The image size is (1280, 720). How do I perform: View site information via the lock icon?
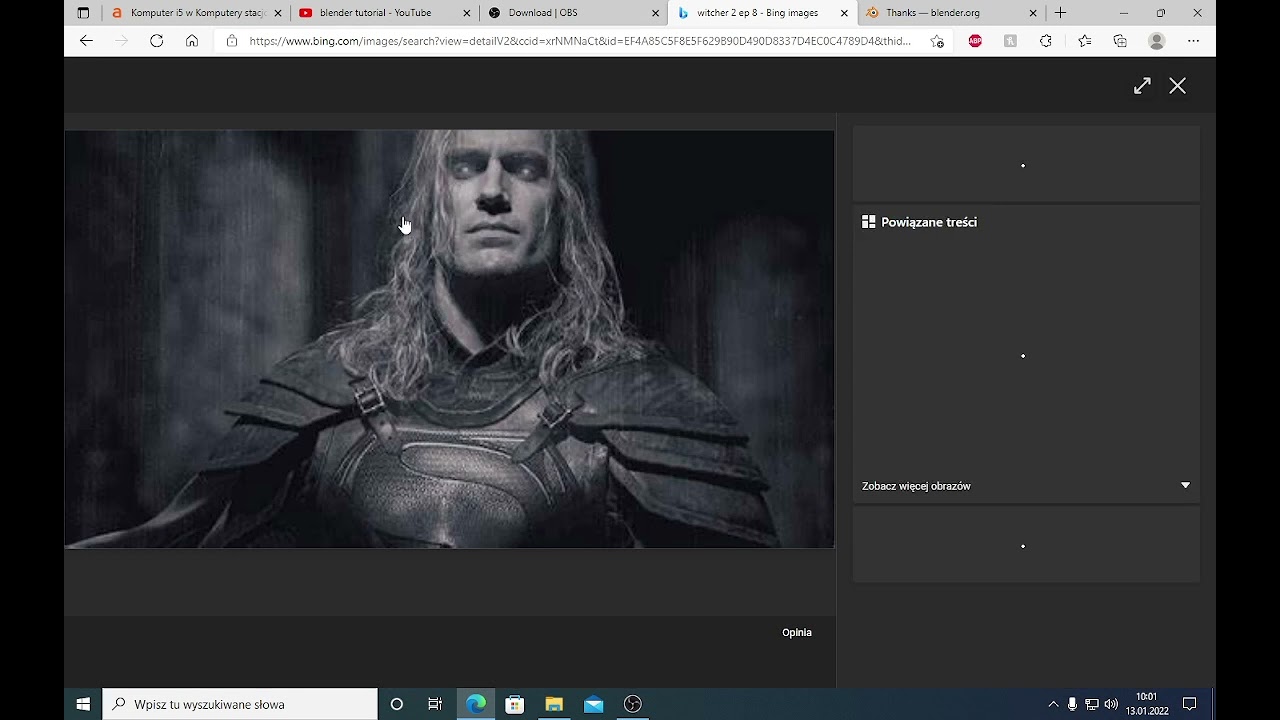[232, 41]
